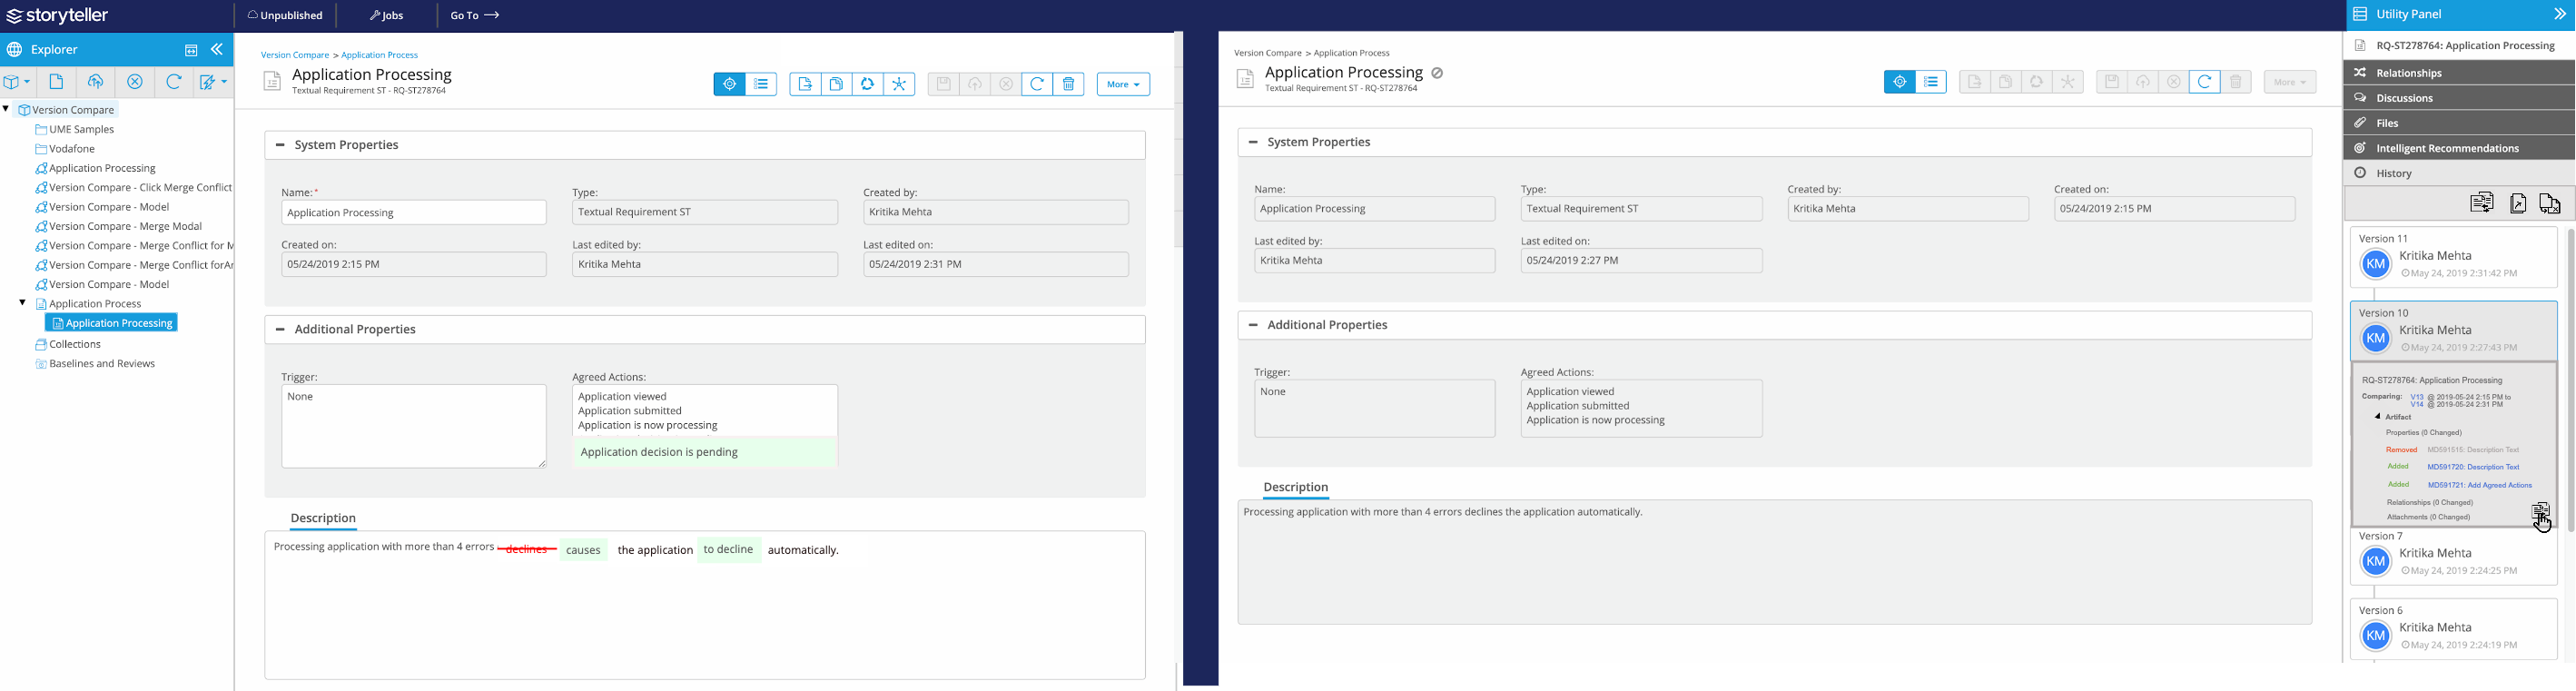Image resolution: width=2576 pixels, height=691 pixels.
Task: Click the discard version icon in History toolbar
Action: tap(2550, 203)
